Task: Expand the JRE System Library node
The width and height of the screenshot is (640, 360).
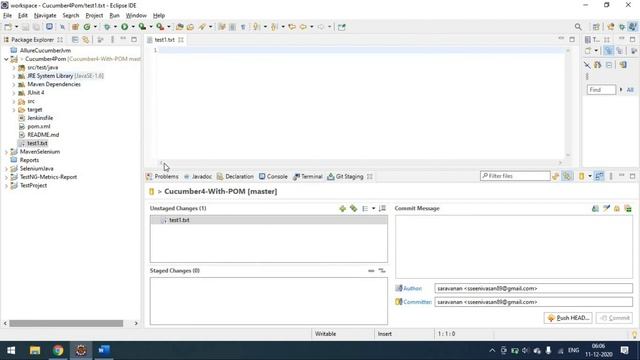Action: pyautogui.click(x=14, y=76)
